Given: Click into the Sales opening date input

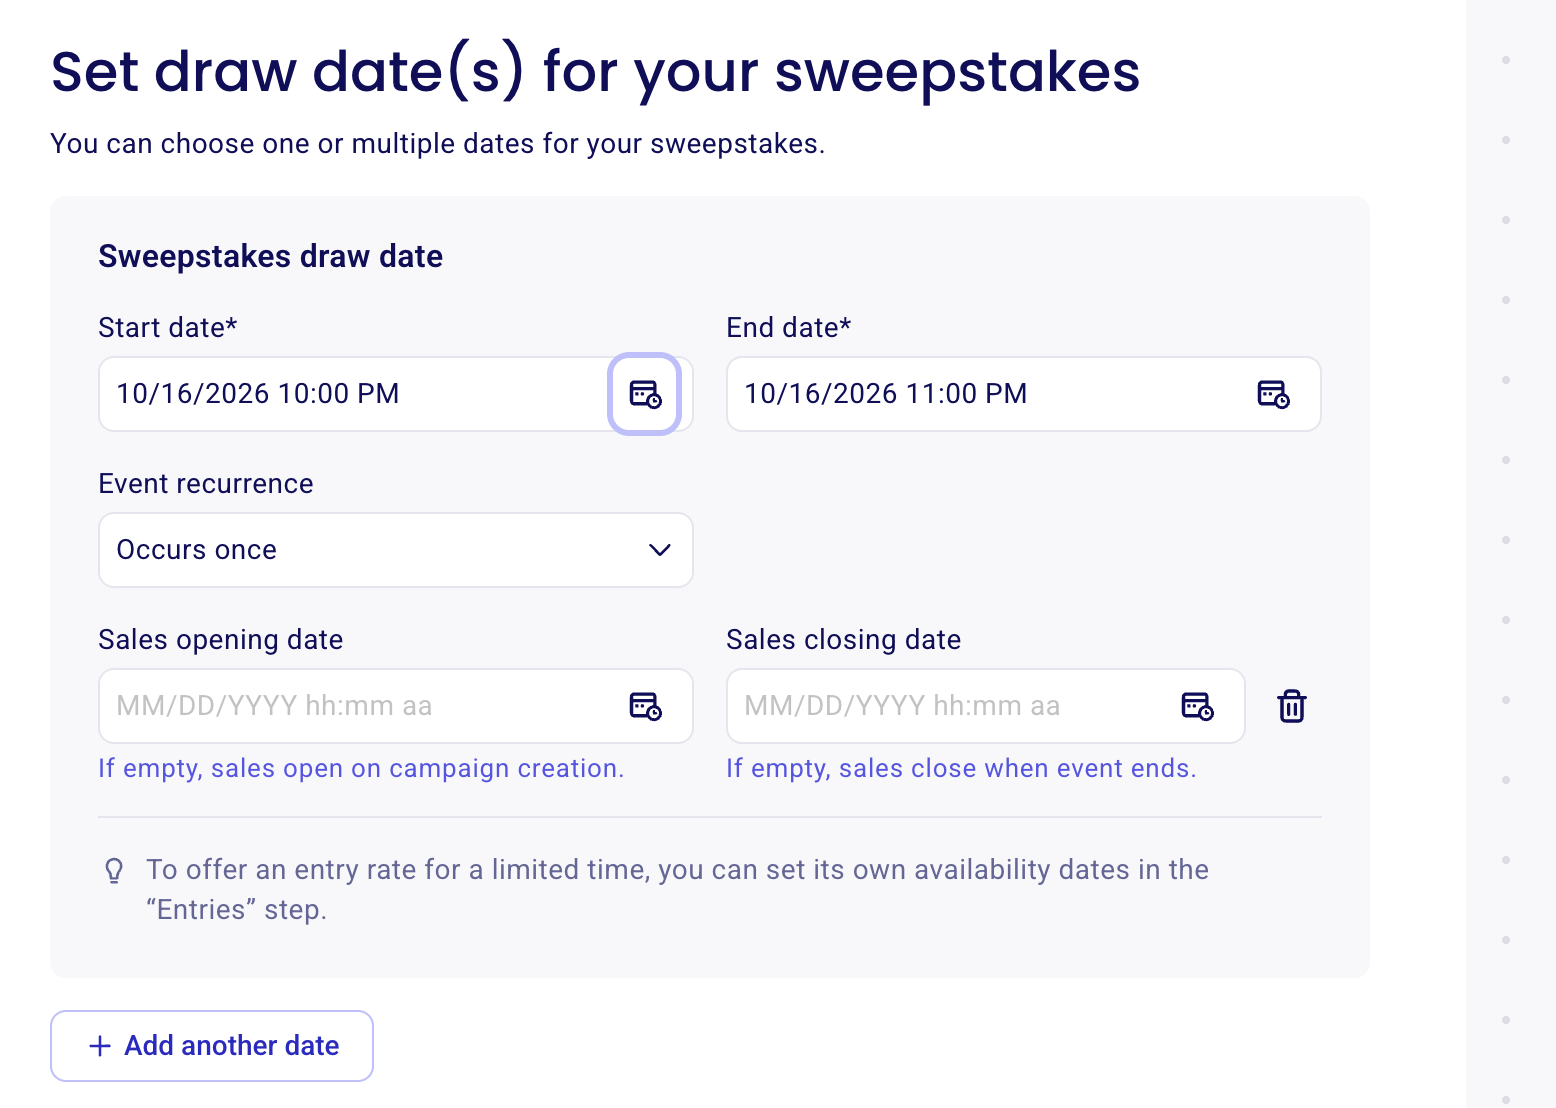Looking at the screenshot, I should pos(396,706).
